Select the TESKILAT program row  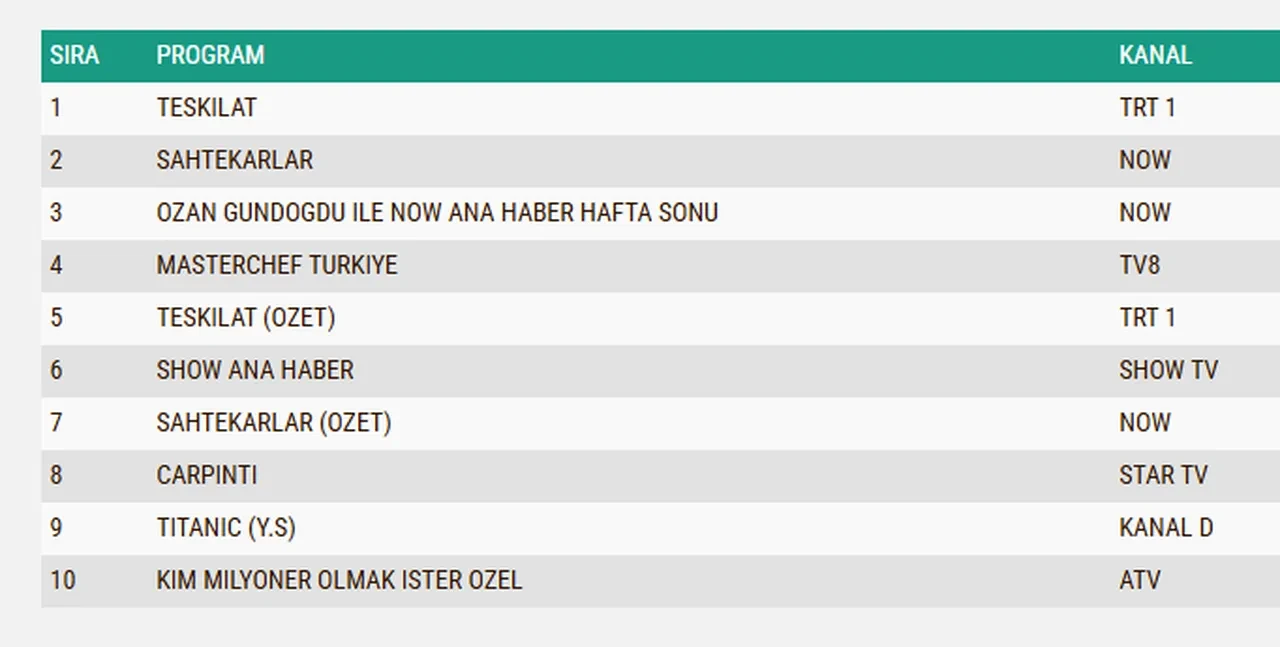[x=206, y=108]
